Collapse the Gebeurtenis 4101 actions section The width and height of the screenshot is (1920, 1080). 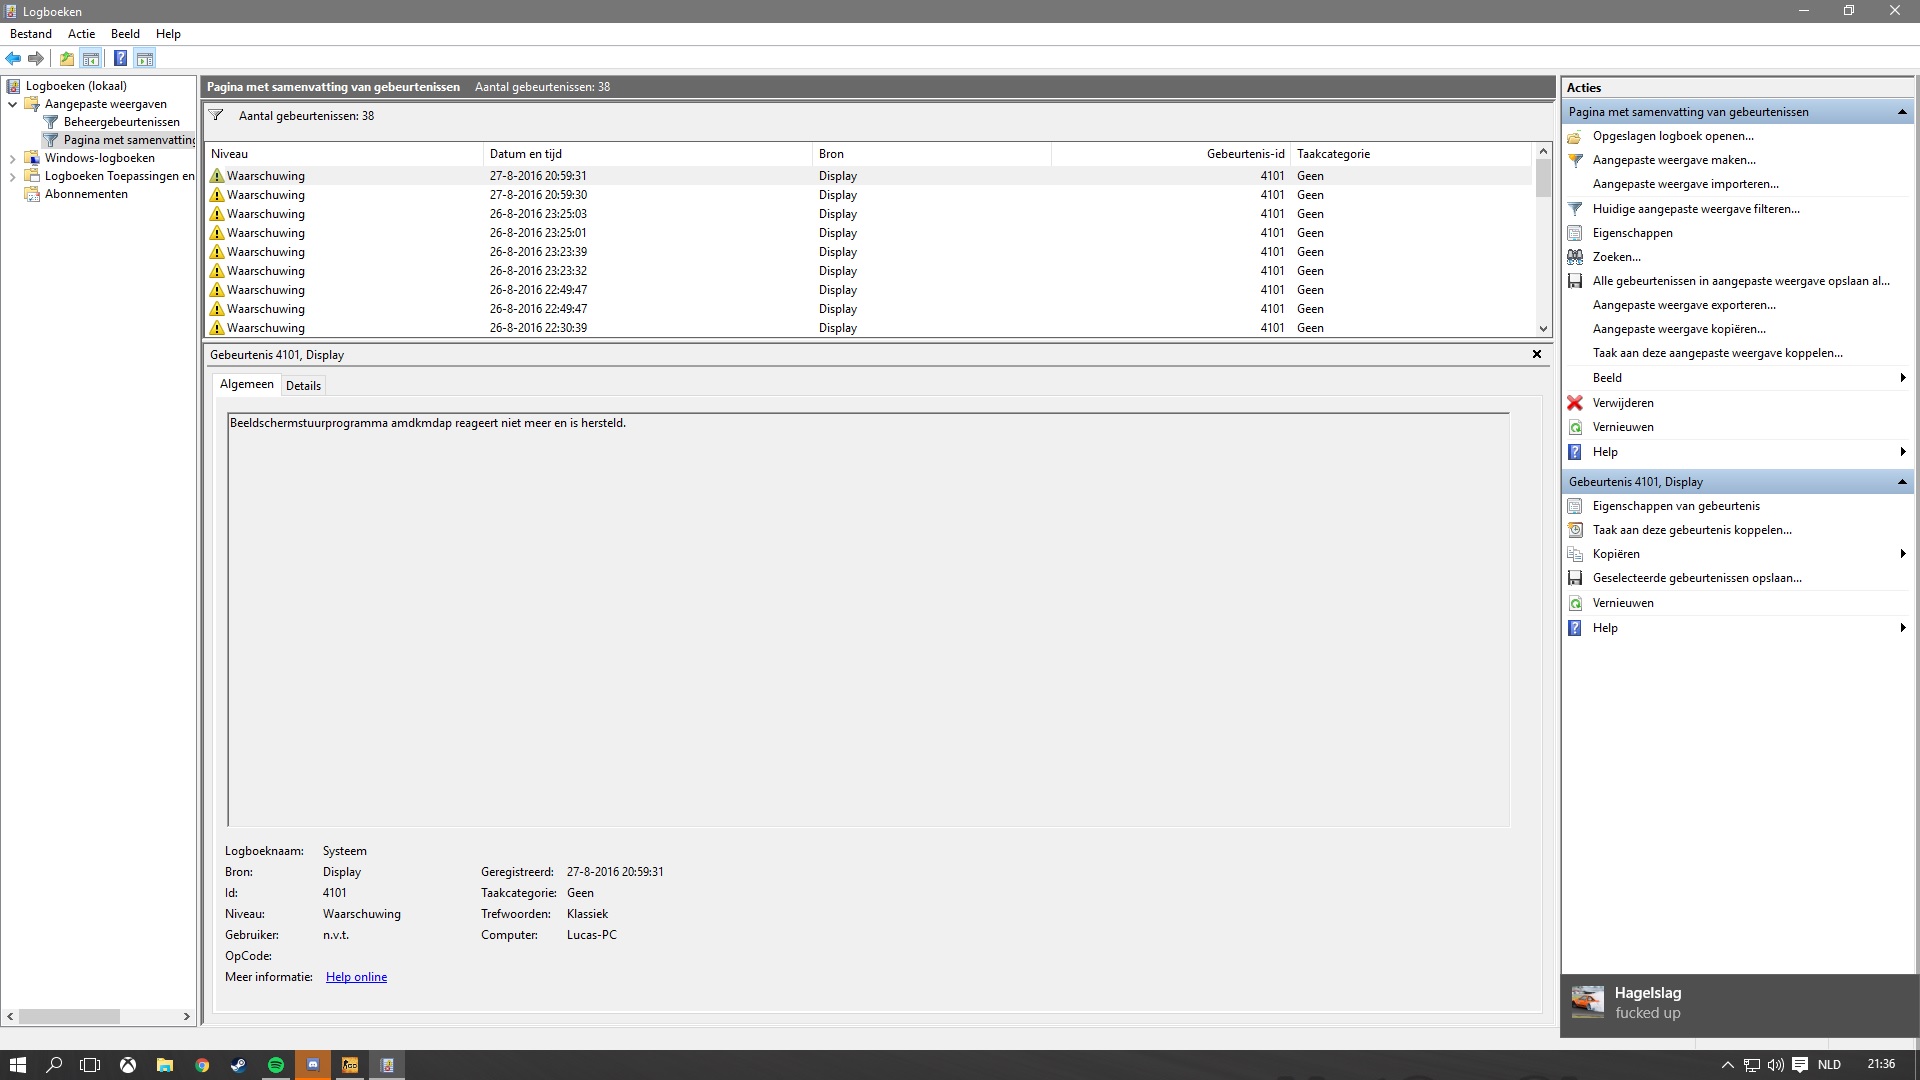(x=1902, y=482)
